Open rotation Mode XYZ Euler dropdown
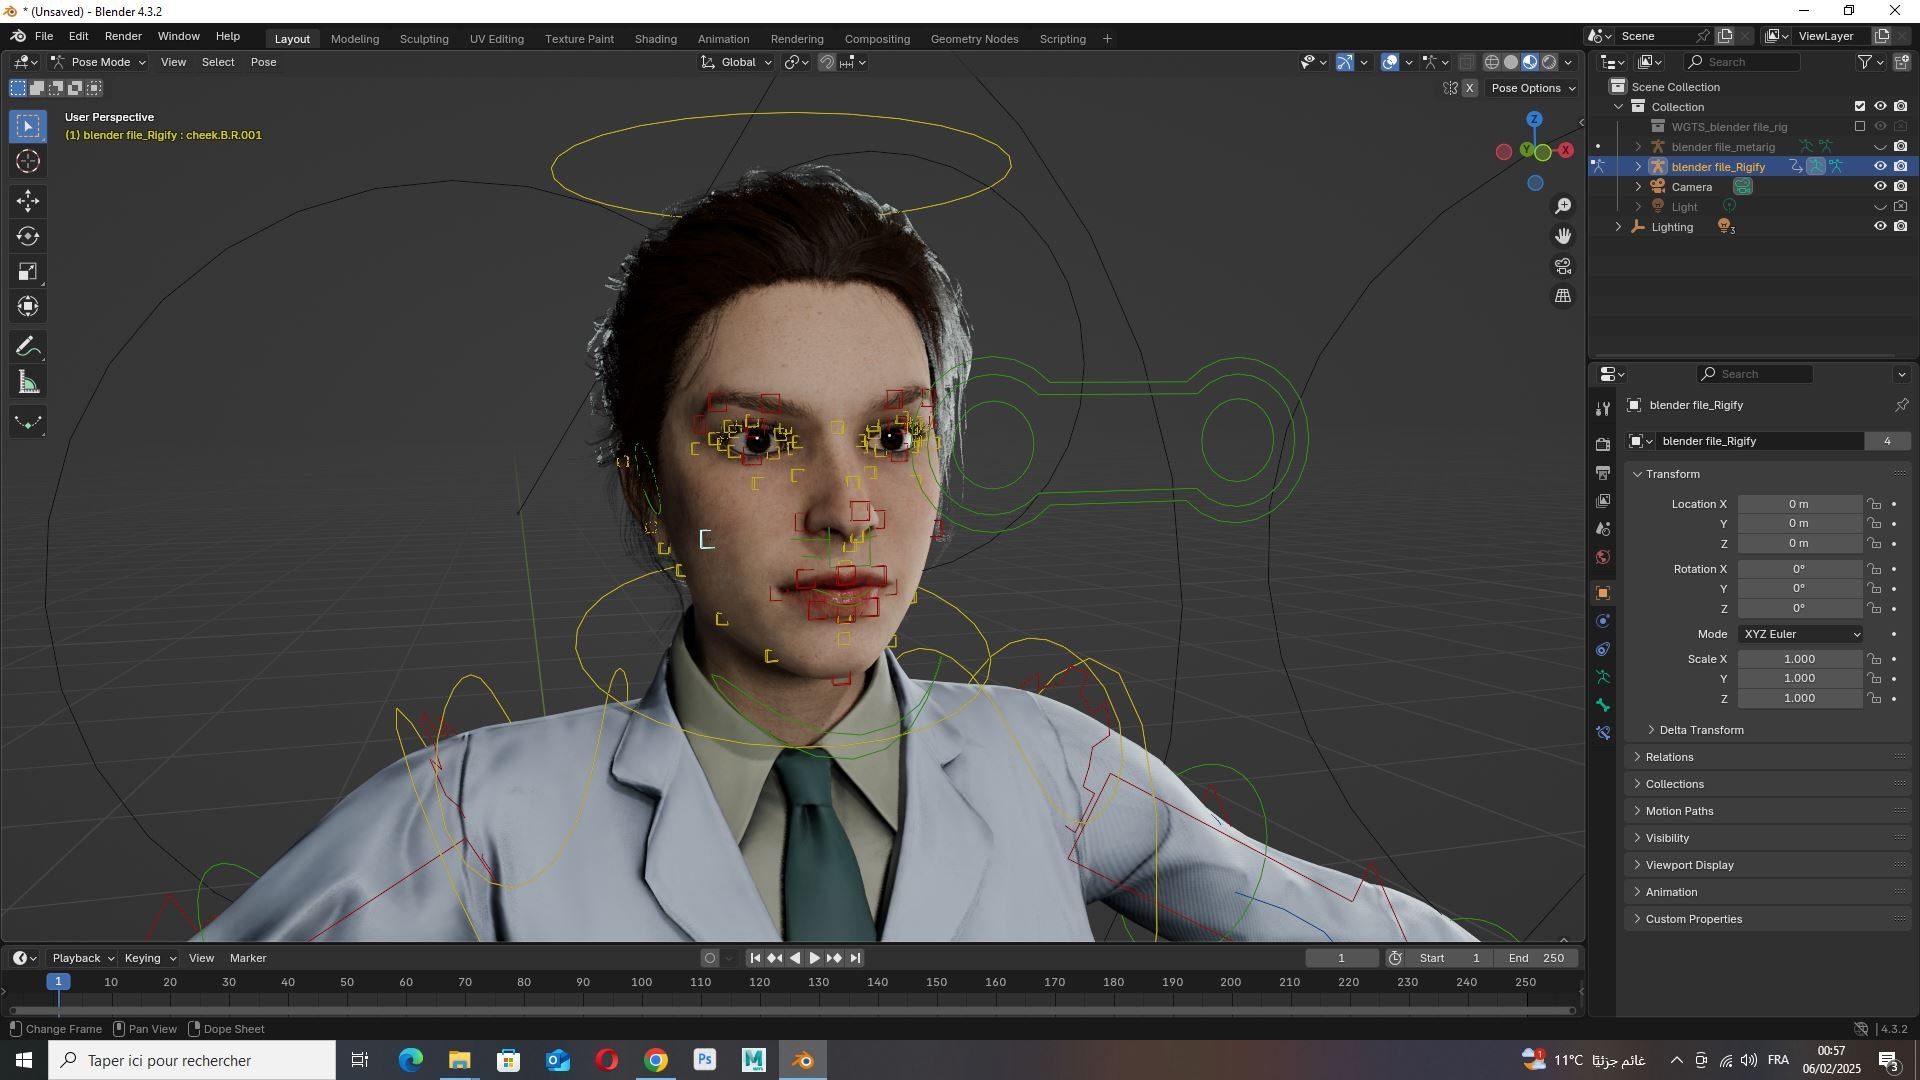Viewport: 1920px width, 1080px height. (x=1801, y=634)
